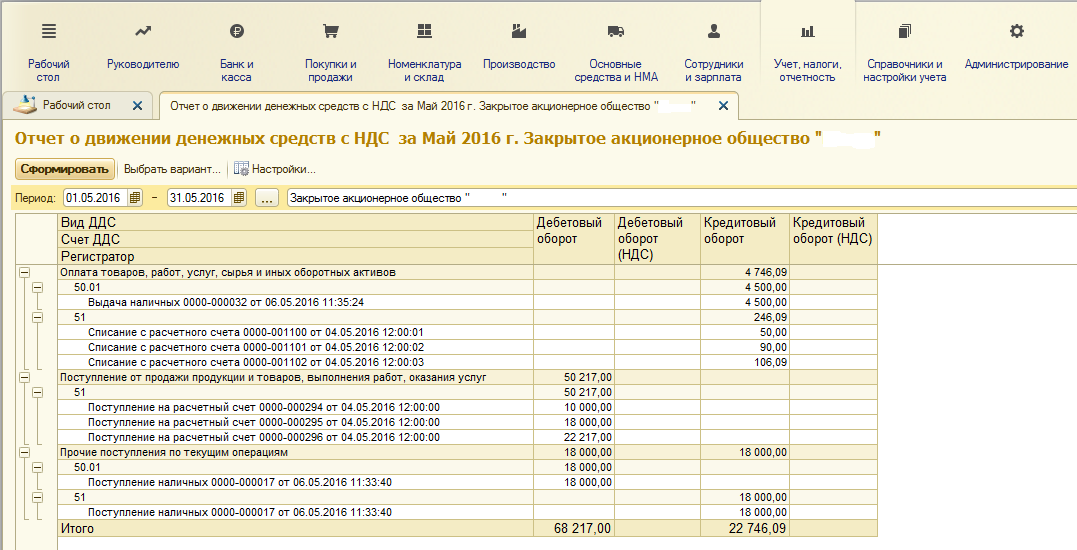Click Руководителю menu label
This screenshot has height=550, width=1077.
click(x=143, y=64)
